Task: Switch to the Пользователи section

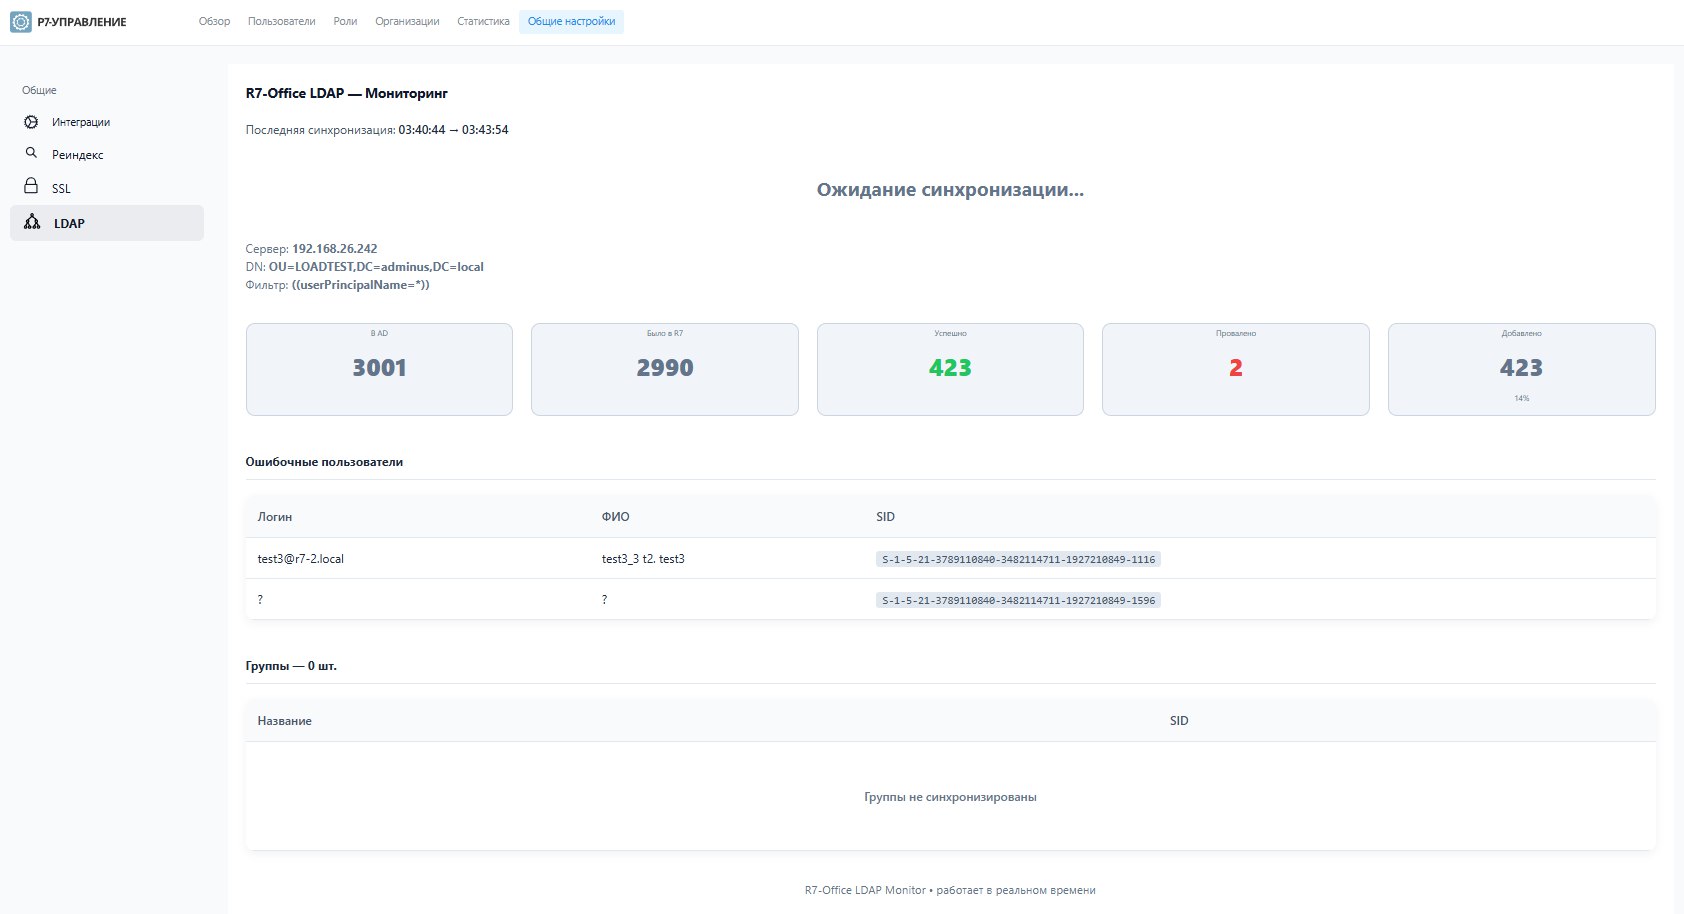Action: point(281,20)
